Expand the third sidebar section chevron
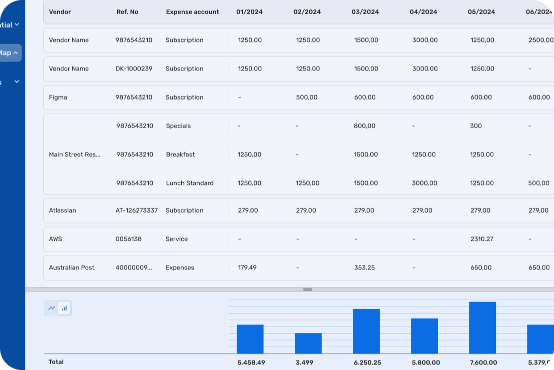Screen dimensions: 554x370 [17, 82]
